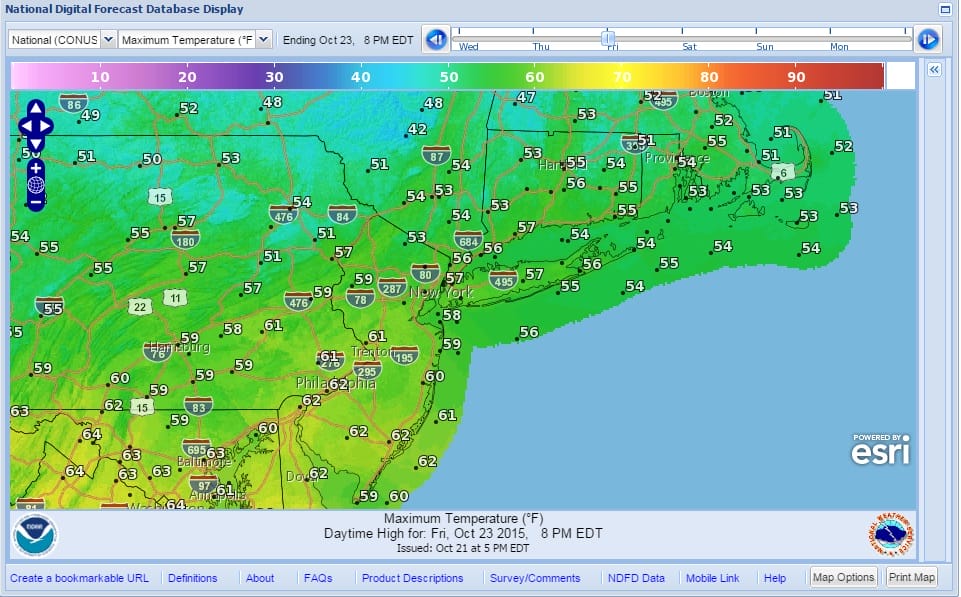Step back to previous forecast time
Screen dimensions: 961x597
click(436, 40)
